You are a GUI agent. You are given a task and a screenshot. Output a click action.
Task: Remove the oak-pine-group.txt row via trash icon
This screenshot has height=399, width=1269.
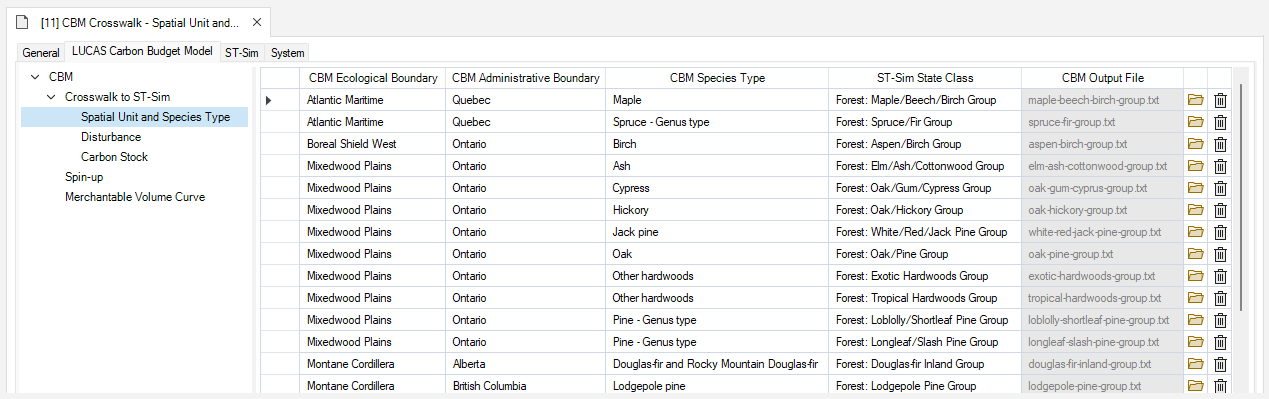coord(1220,254)
